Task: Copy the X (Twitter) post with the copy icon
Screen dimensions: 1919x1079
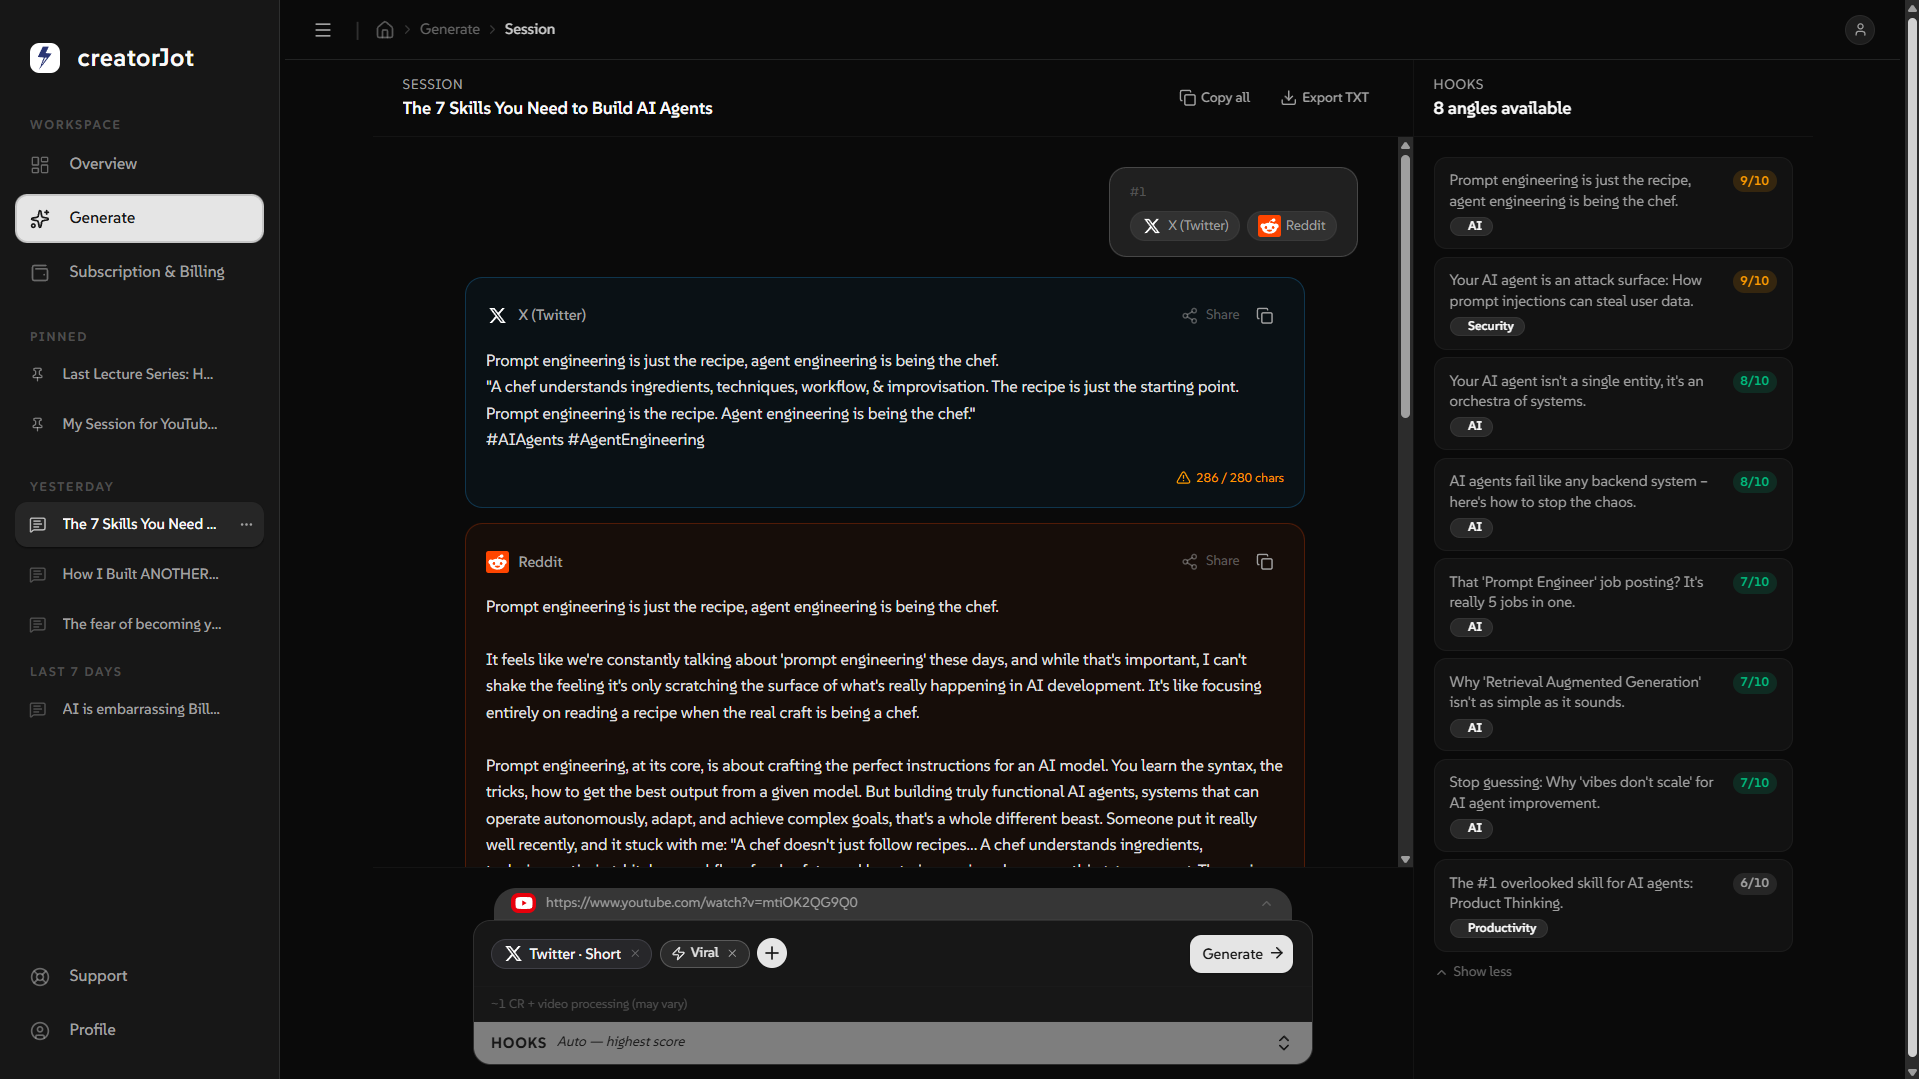Action: point(1265,316)
